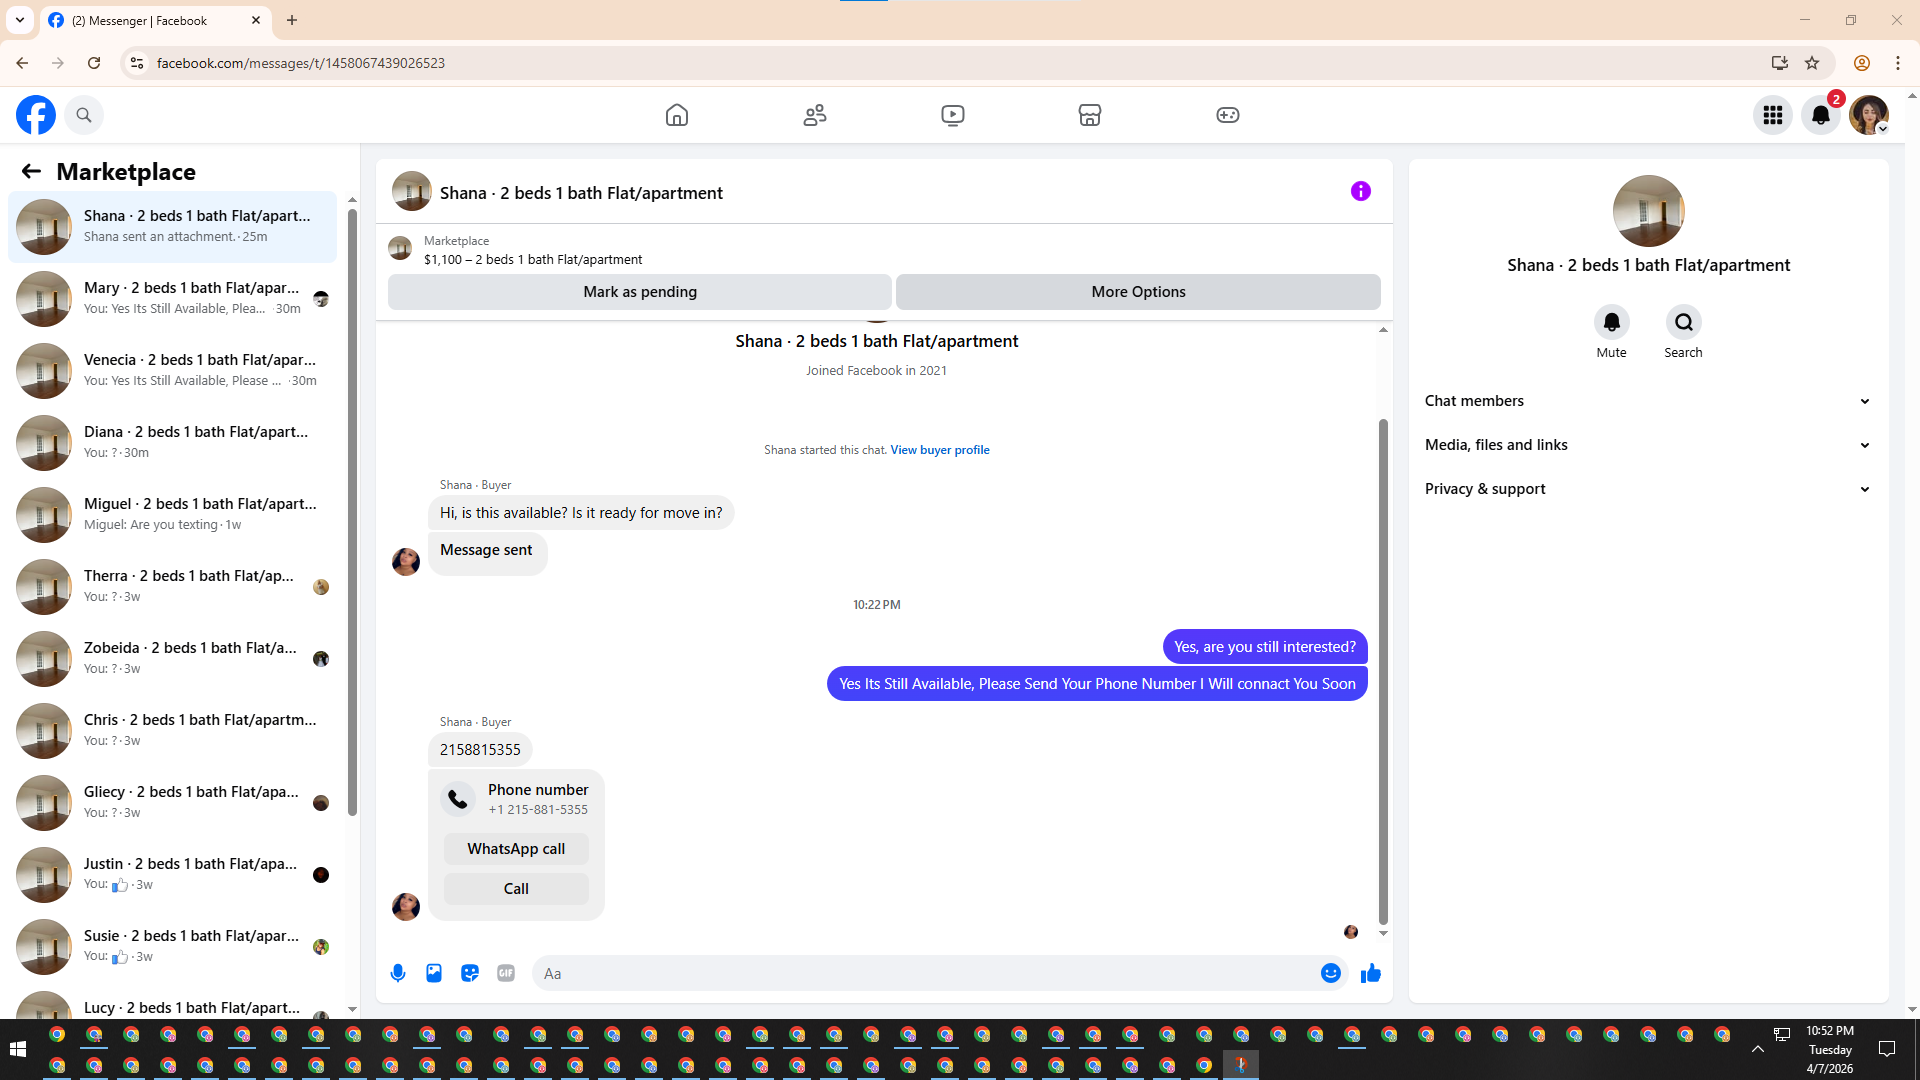The height and width of the screenshot is (1080, 1920).
Task: Open Therra's apartment chat
Action: point(173,587)
